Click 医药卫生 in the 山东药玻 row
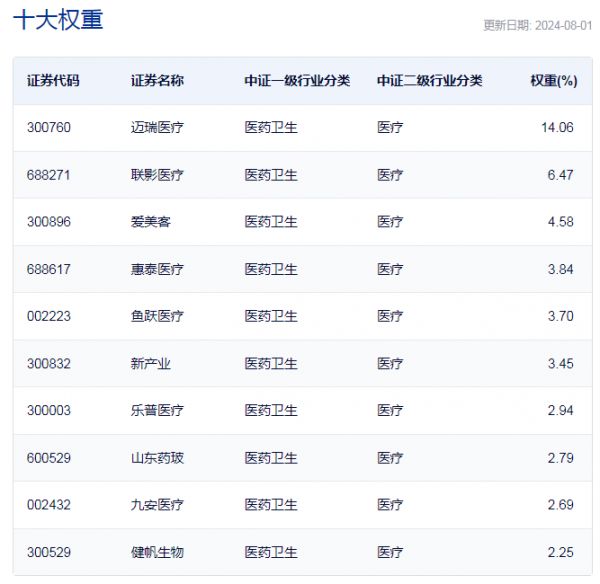Viewport: 600px width, 584px height. point(271,458)
